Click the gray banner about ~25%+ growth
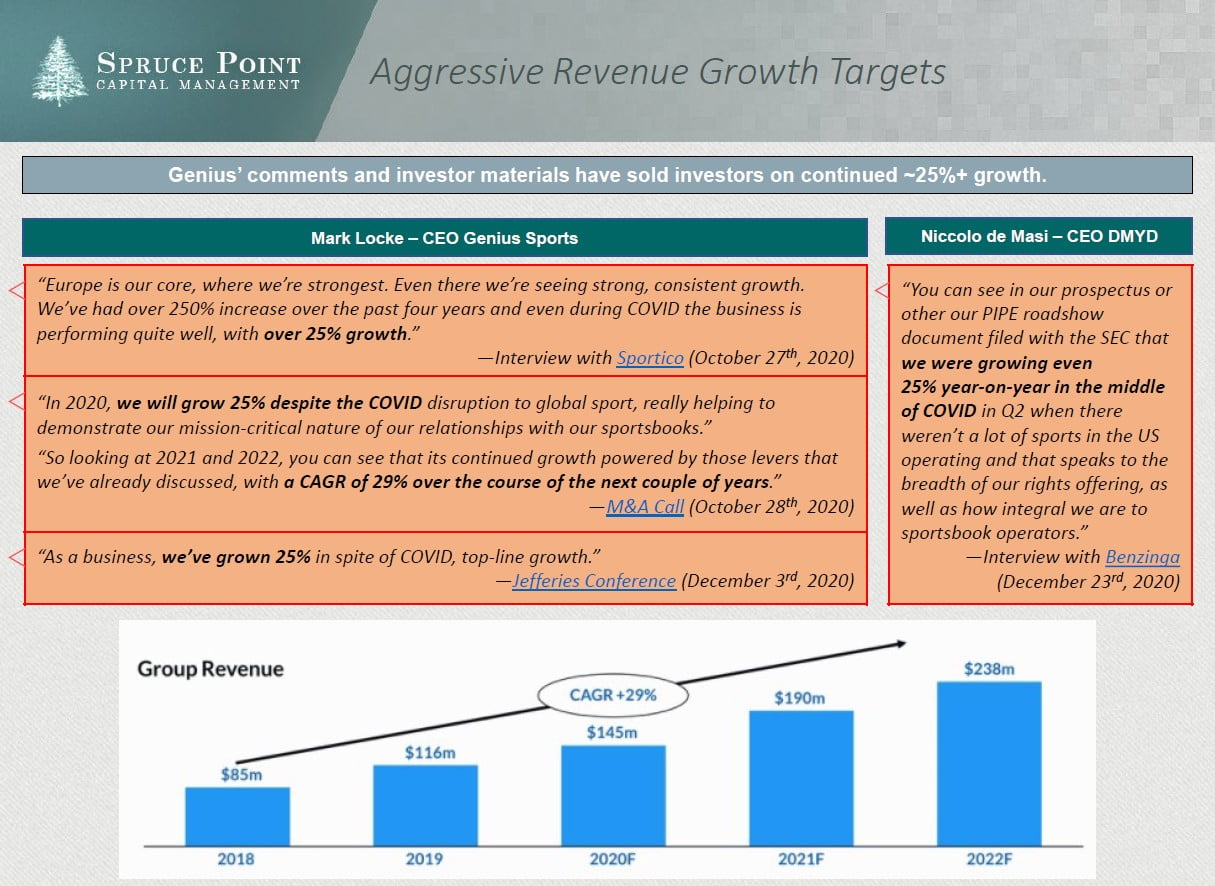 click(607, 175)
